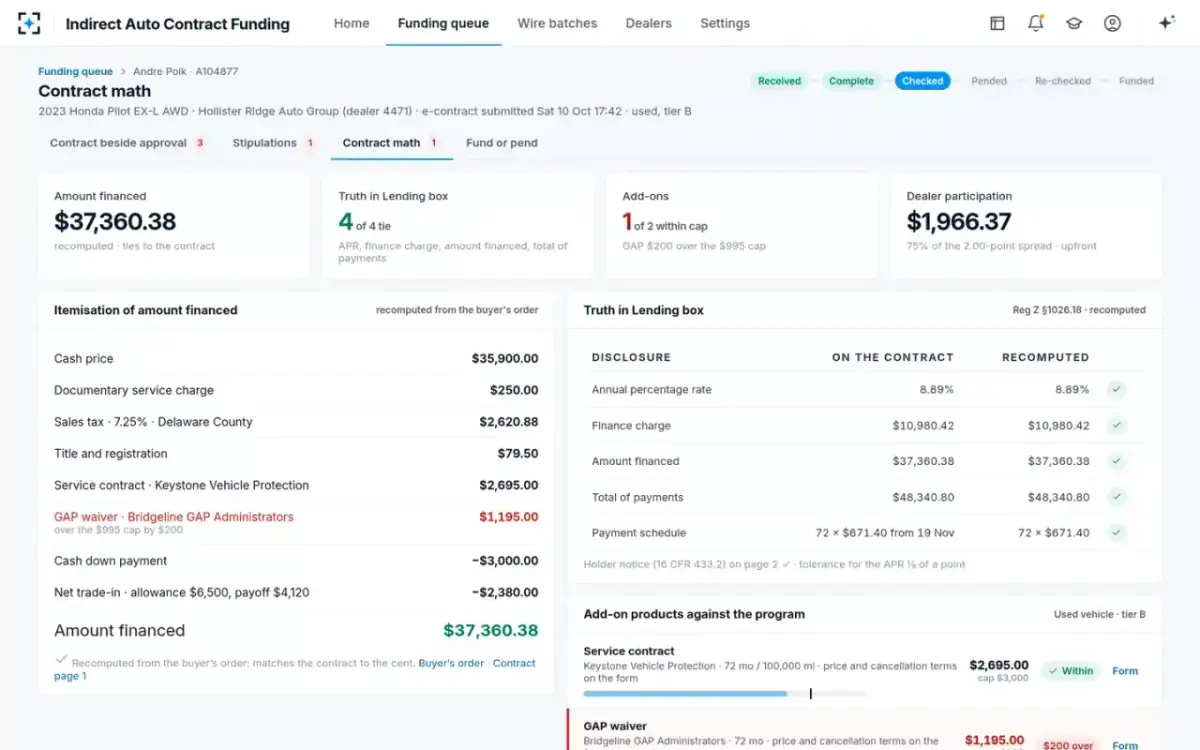Click the check icon beside Payment schedule
1200x750 pixels.
pos(1117,533)
